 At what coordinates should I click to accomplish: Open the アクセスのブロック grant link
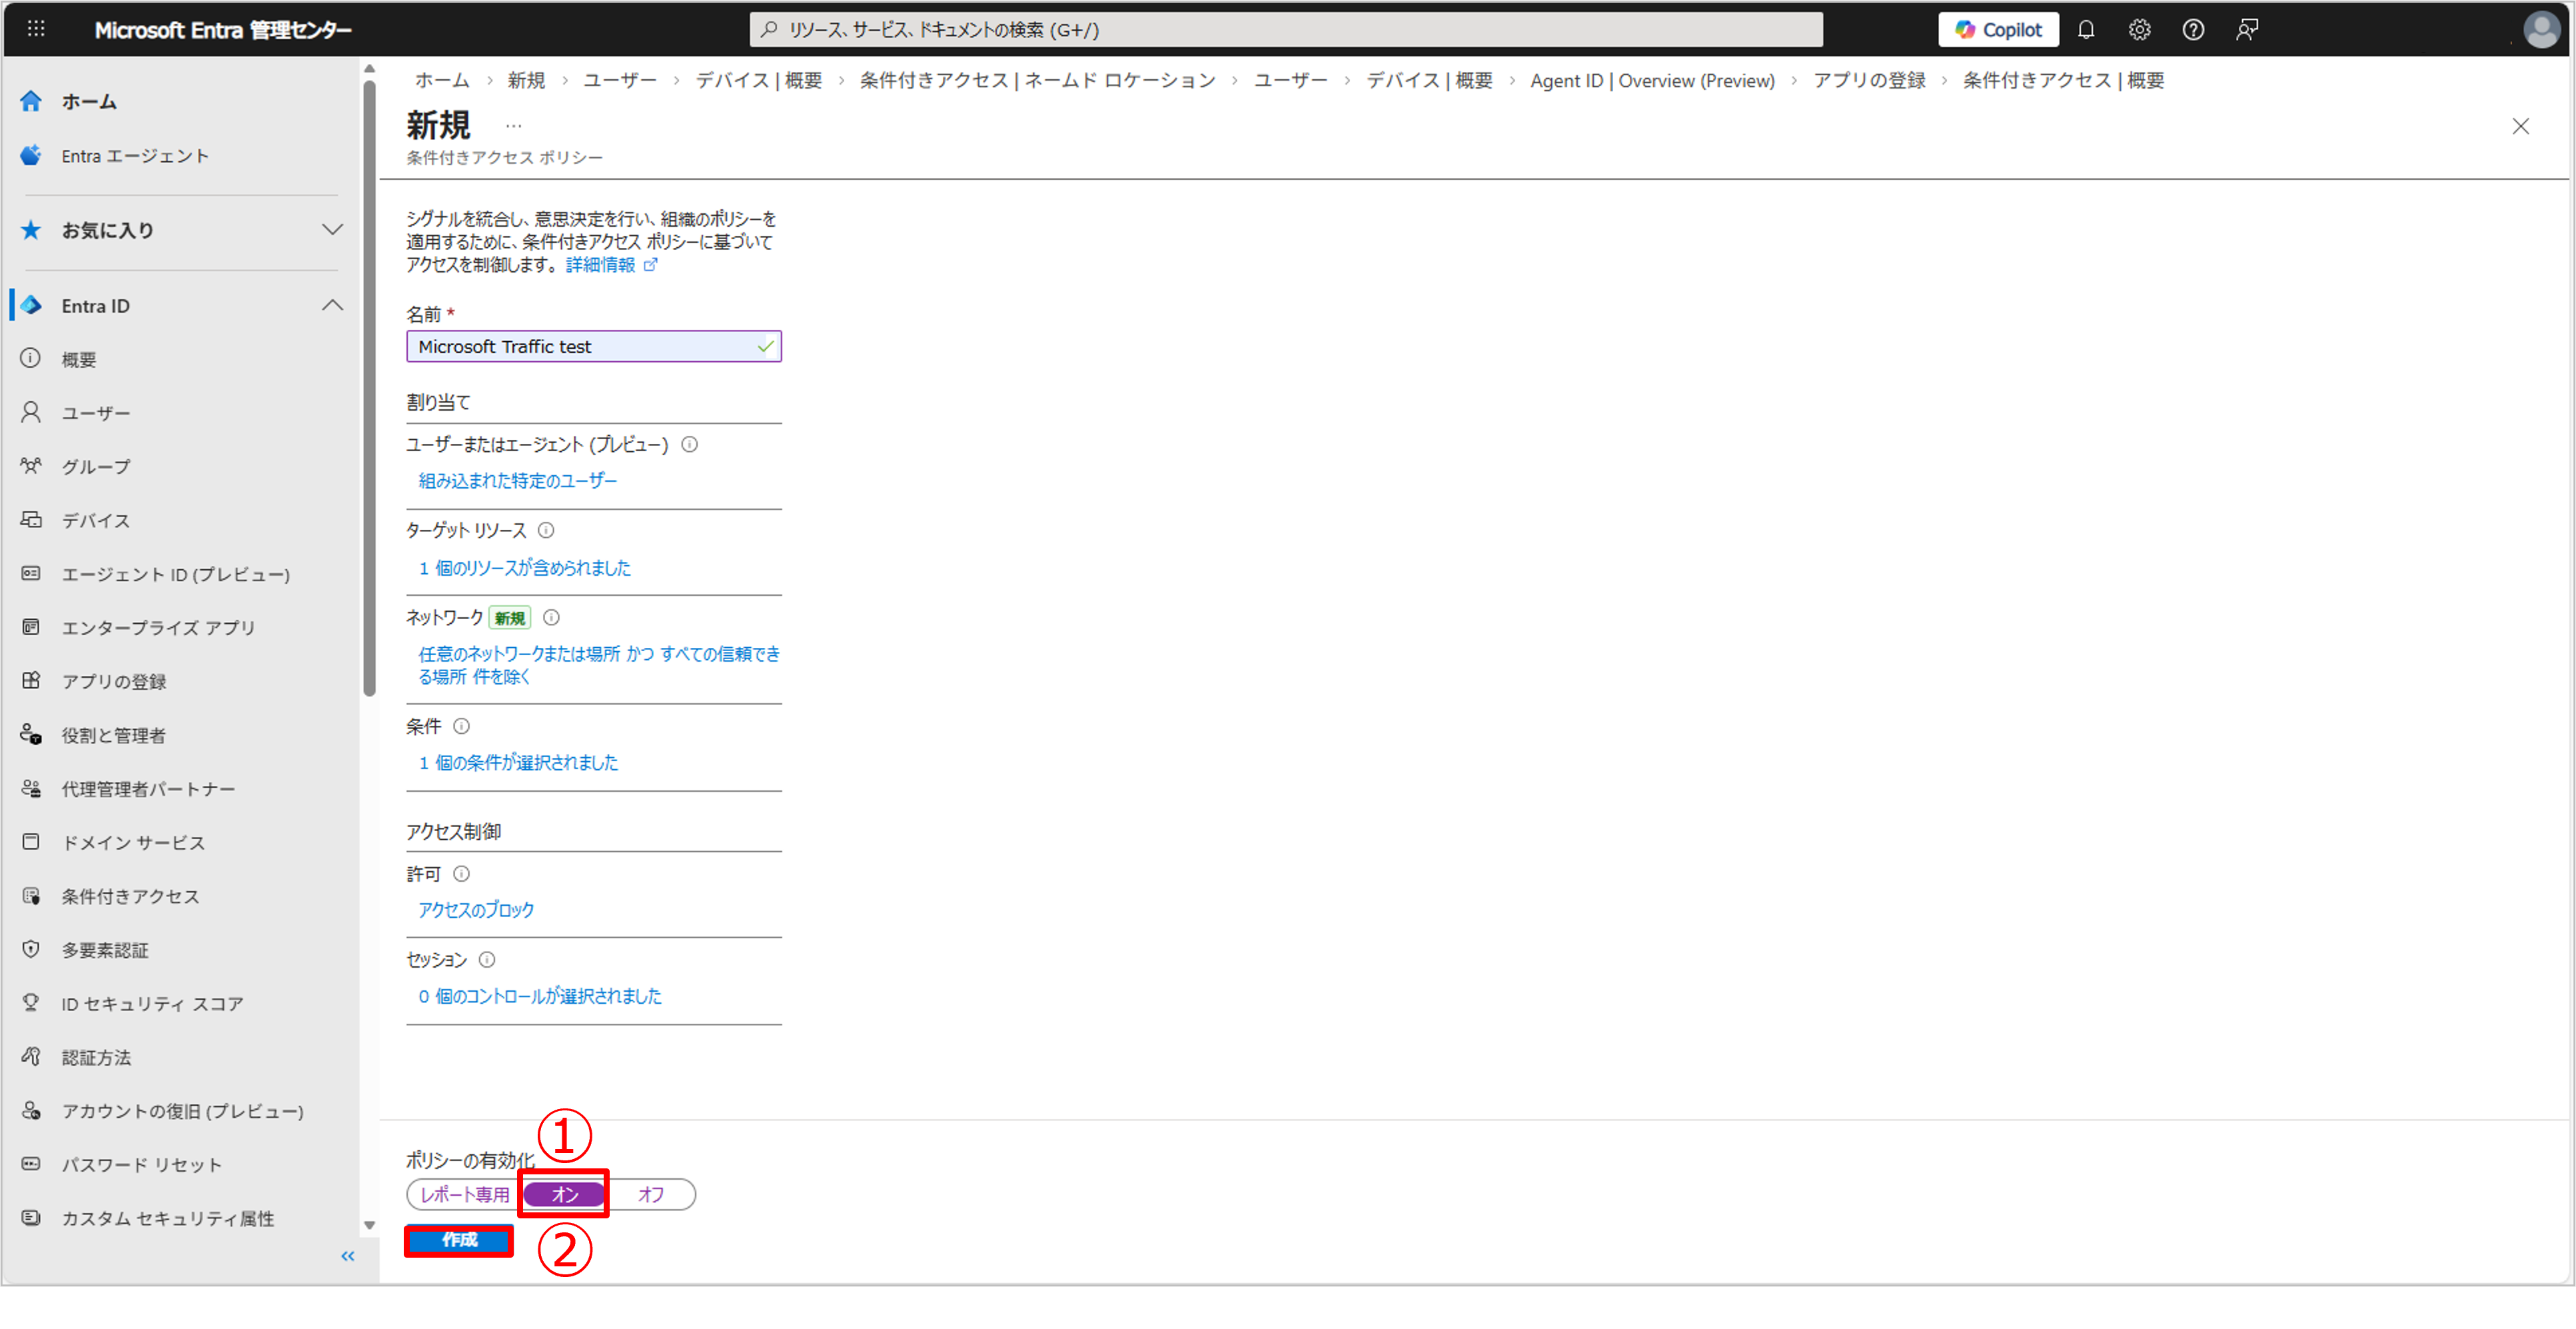pyautogui.click(x=476, y=910)
